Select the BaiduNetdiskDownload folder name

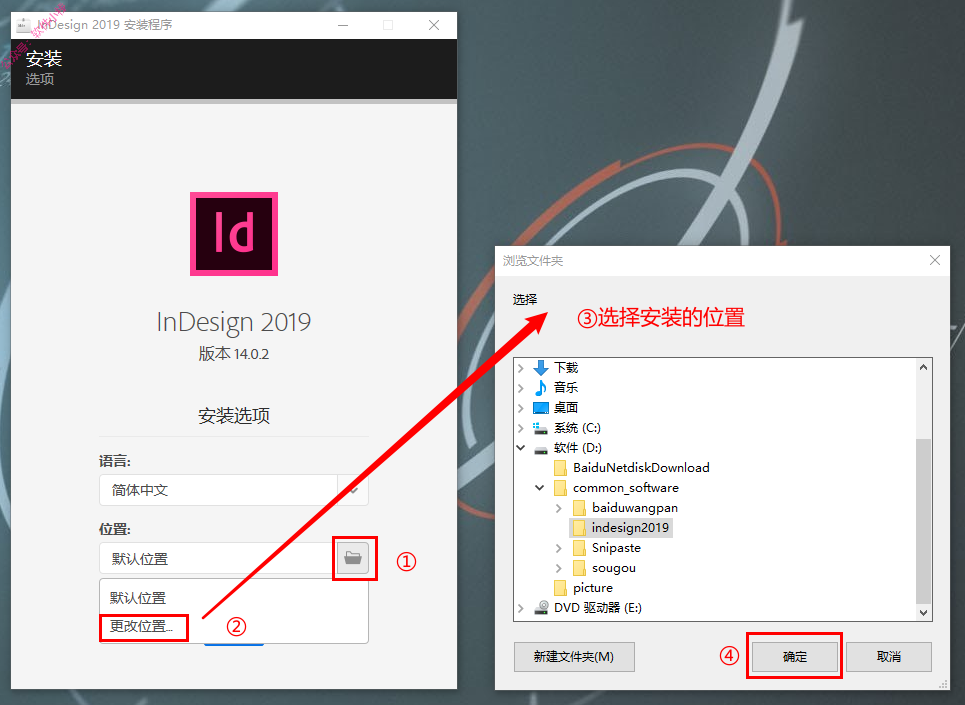641,468
